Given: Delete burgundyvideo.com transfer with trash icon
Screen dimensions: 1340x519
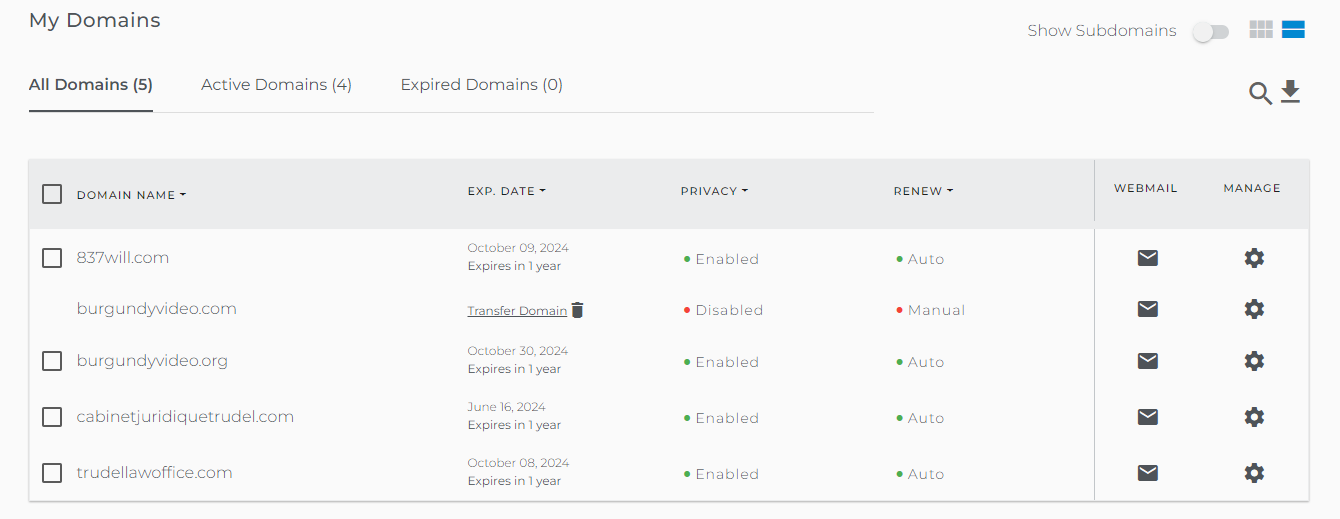Looking at the screenshot, I should point(577,310).
